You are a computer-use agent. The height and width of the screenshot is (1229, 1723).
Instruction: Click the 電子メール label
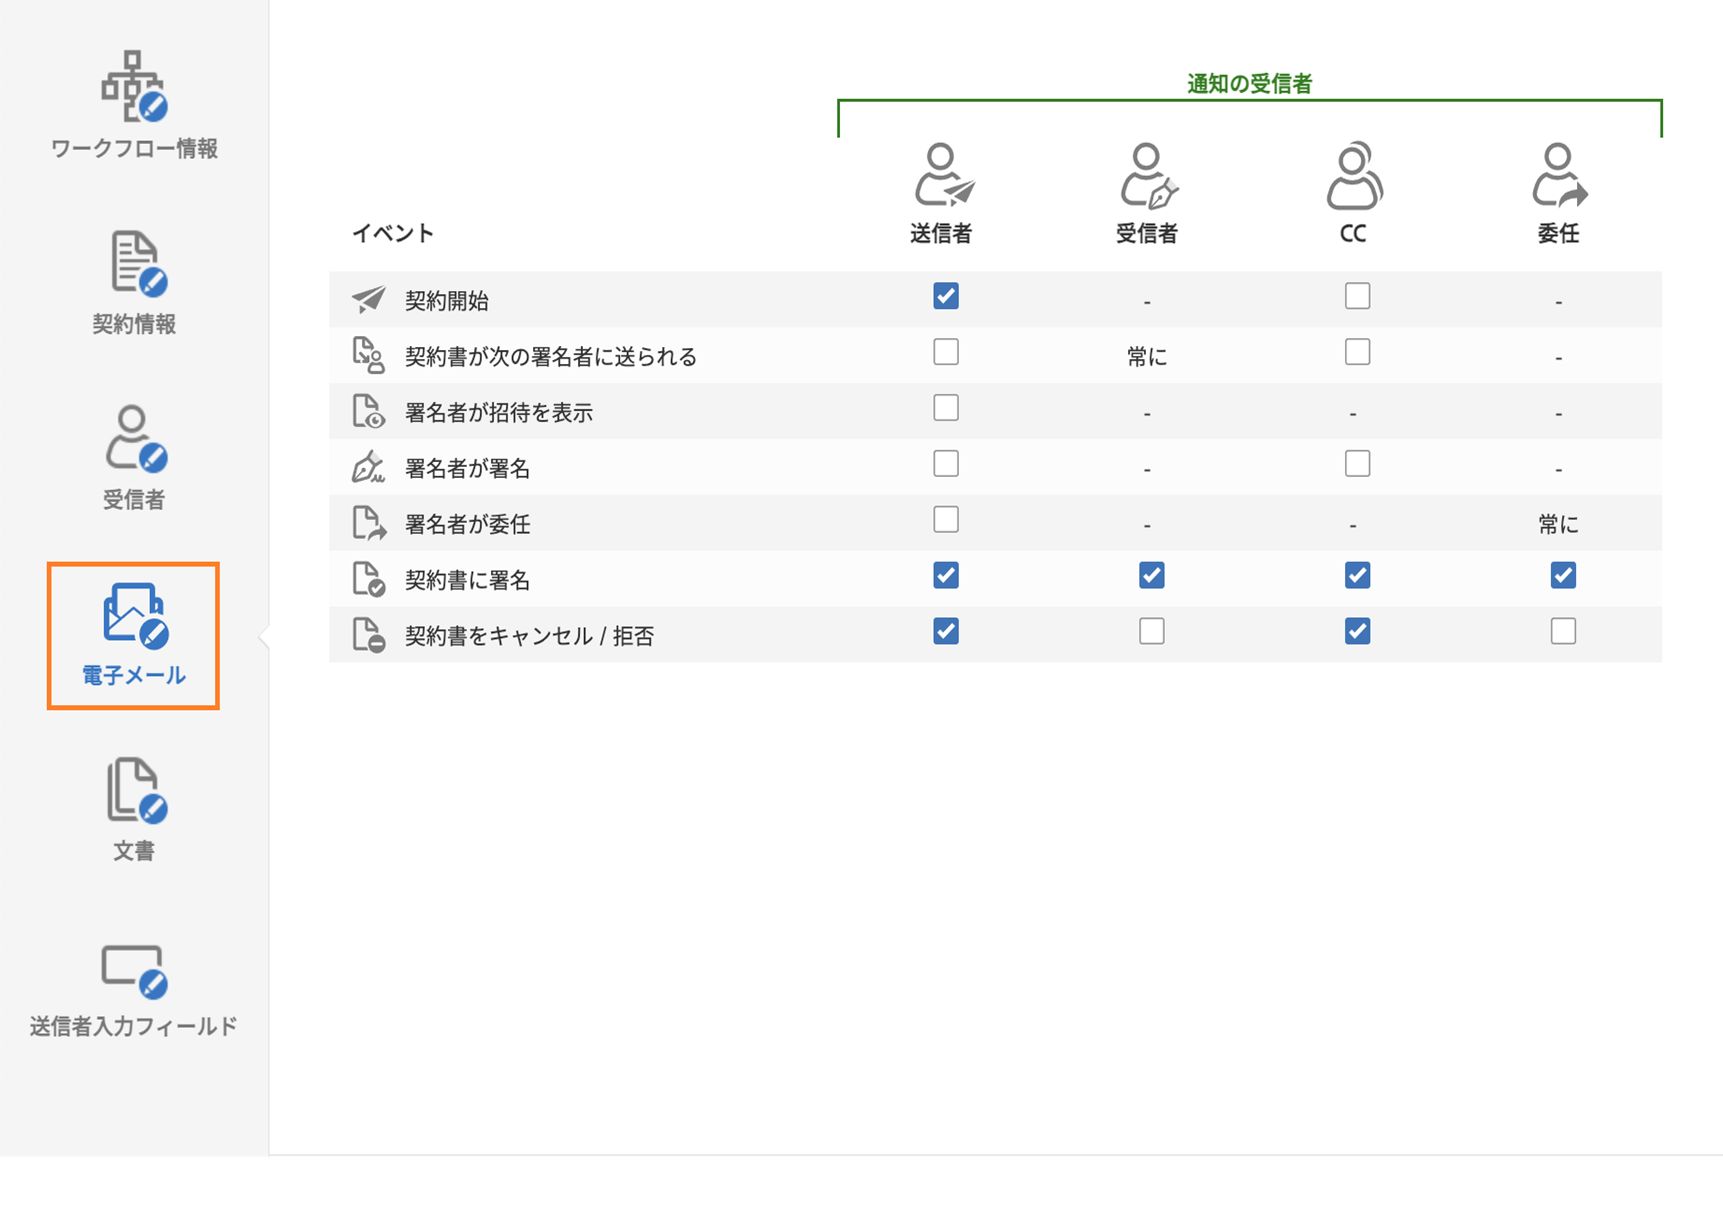click(134, 675)
